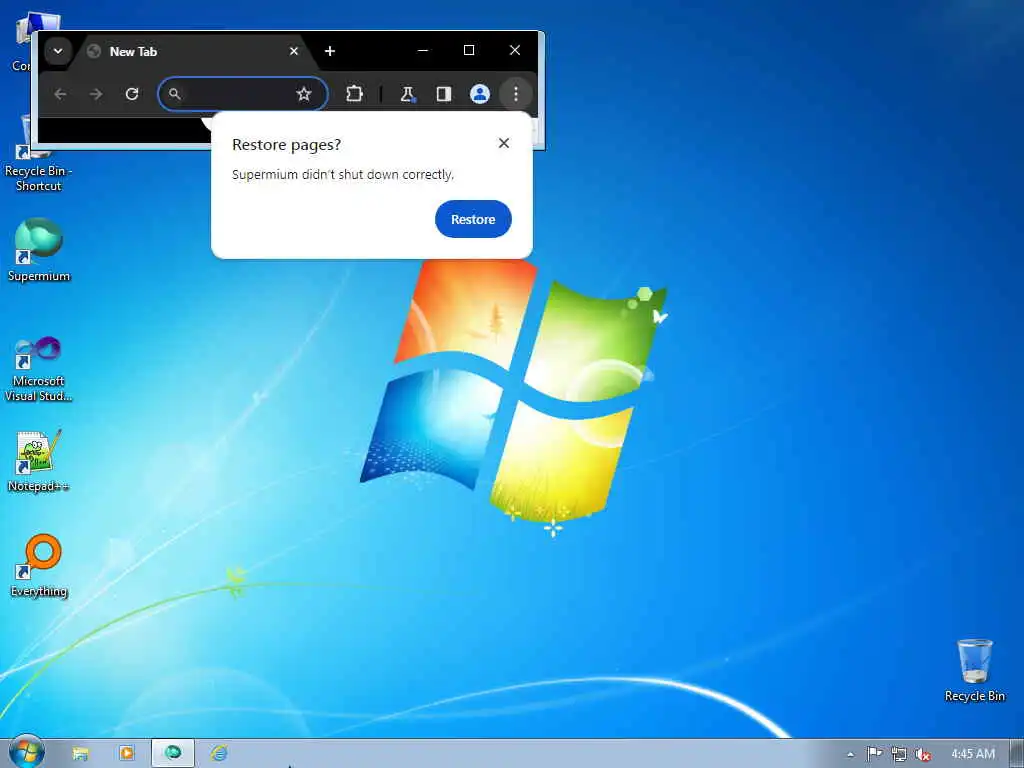
Task: Open the 4:45 AM taskbar clock
Action: click(973, 754)
